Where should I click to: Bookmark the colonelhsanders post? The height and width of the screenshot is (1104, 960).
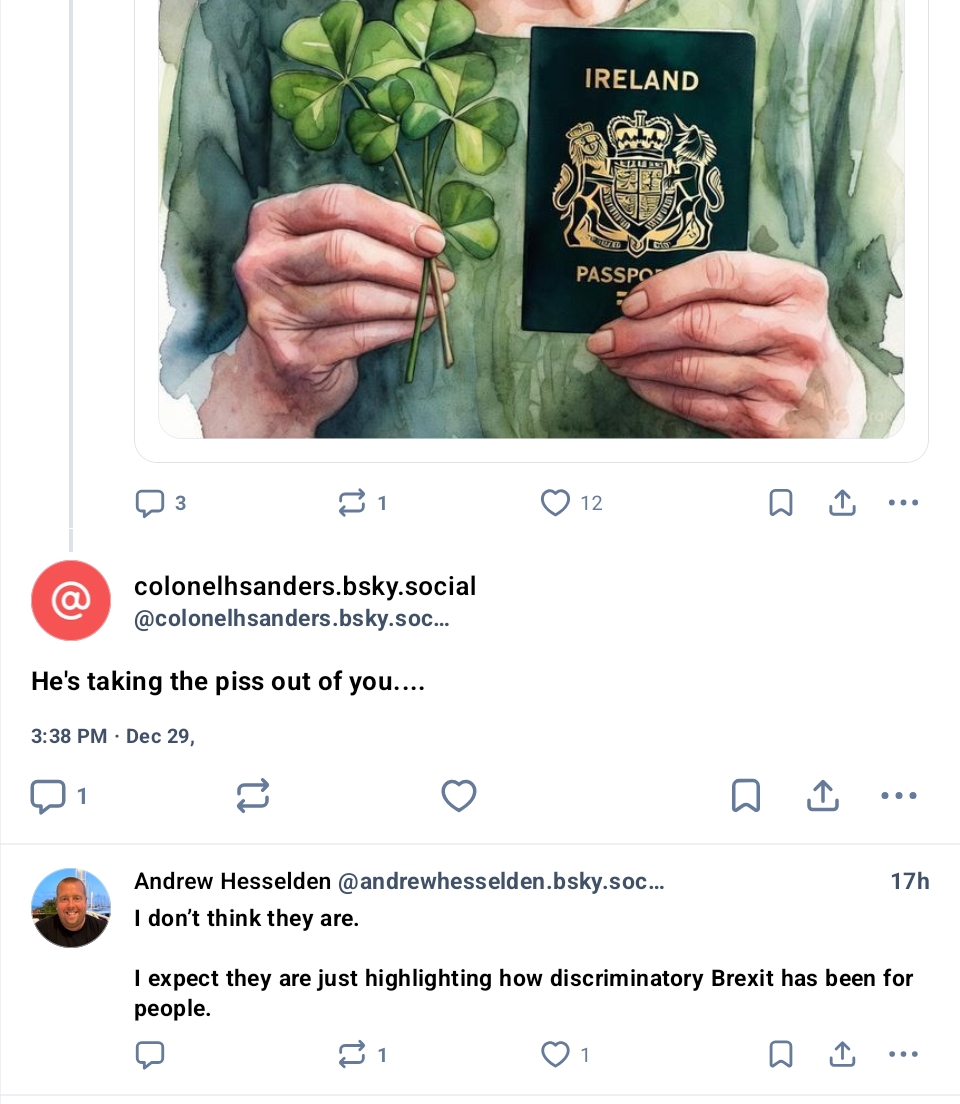click(x=746, y=796)
